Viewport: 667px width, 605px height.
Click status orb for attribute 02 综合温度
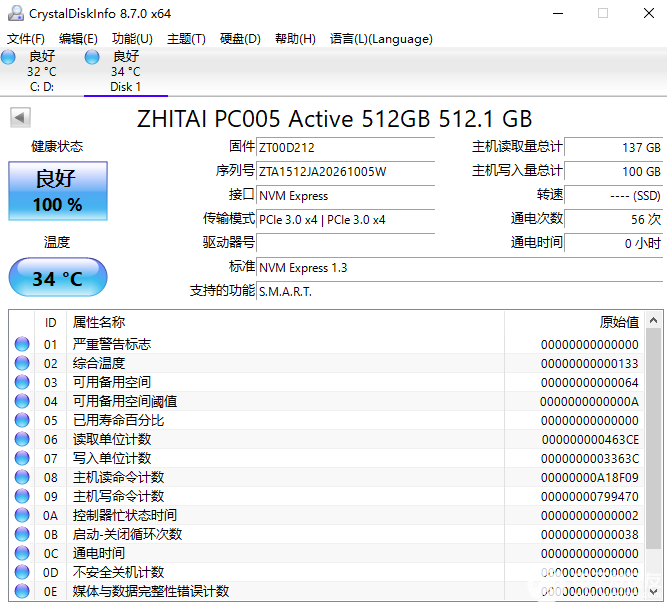[22, 363]
